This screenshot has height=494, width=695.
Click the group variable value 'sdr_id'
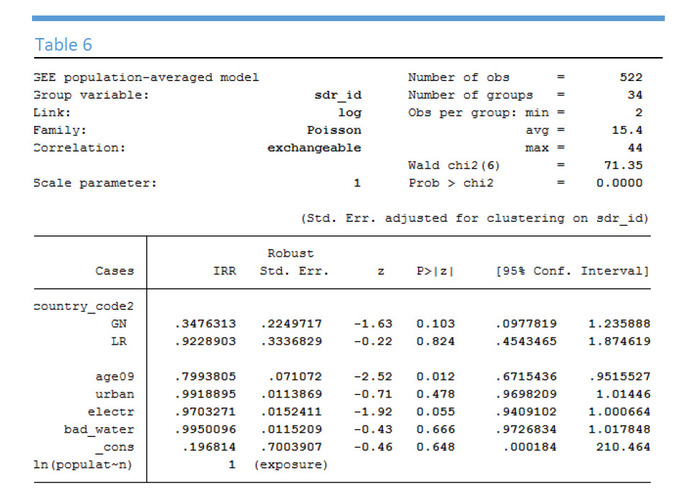338,95
